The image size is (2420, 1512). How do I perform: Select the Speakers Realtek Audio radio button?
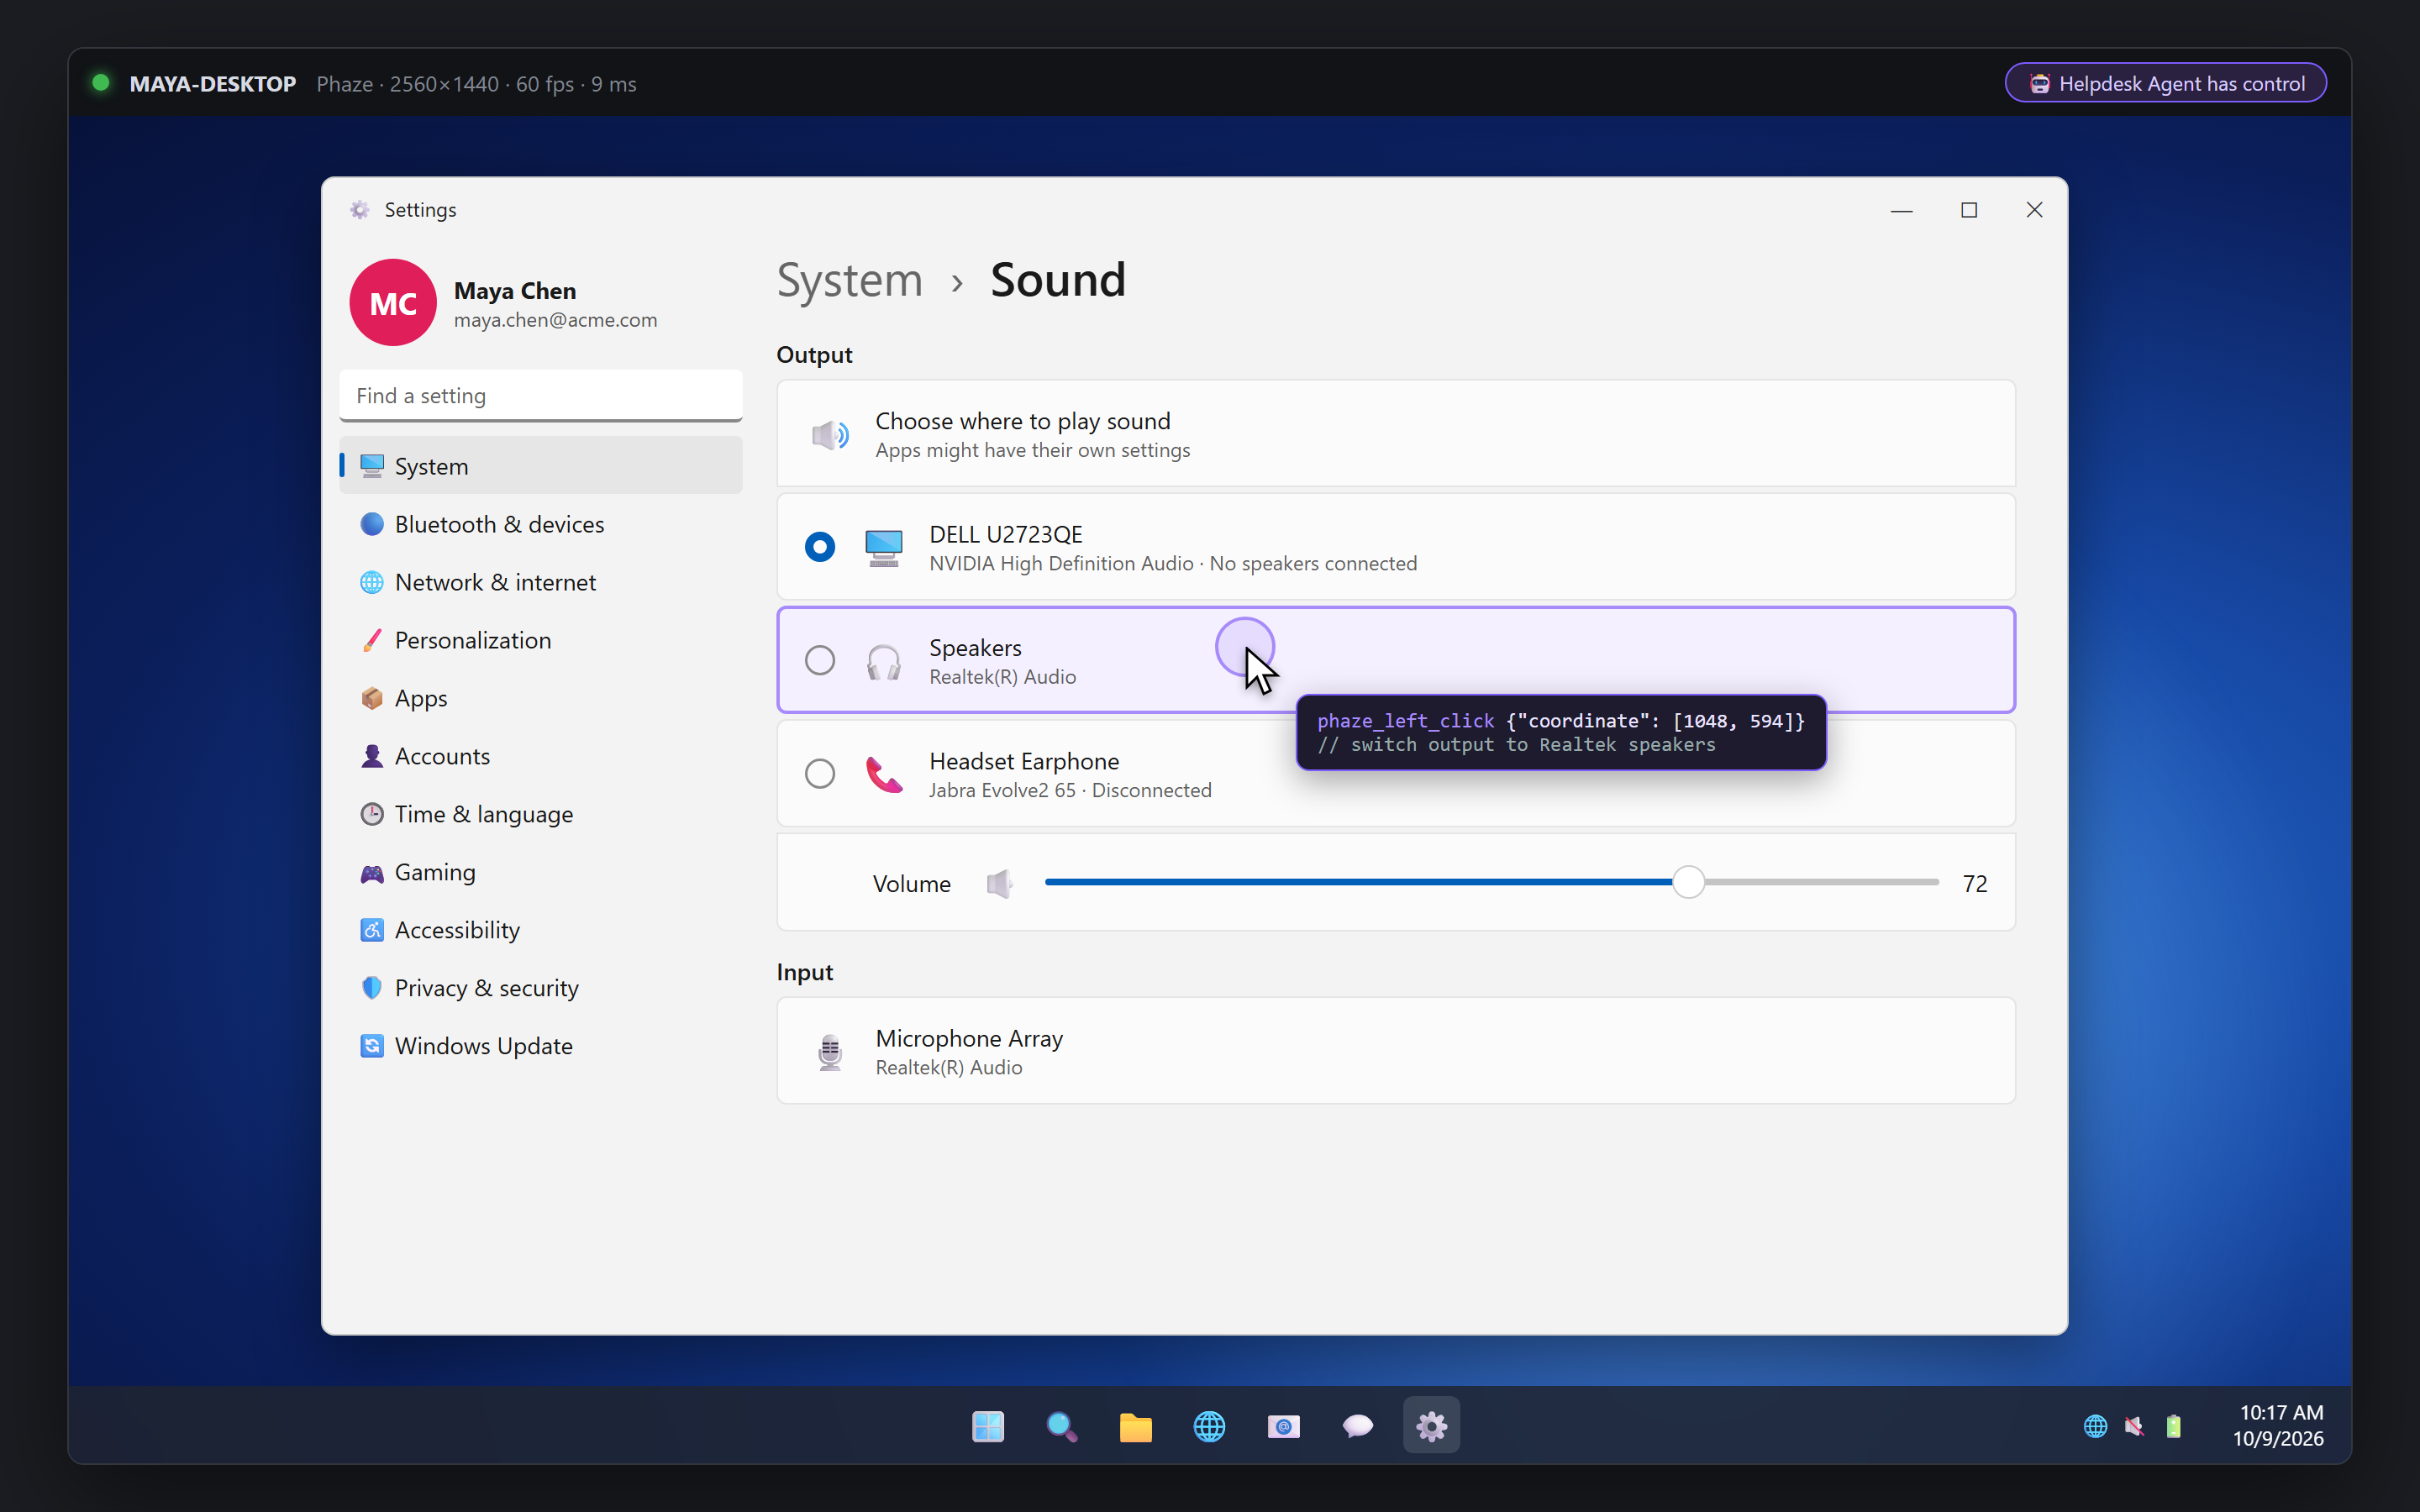pyautogui.click(x=820, y=660)
